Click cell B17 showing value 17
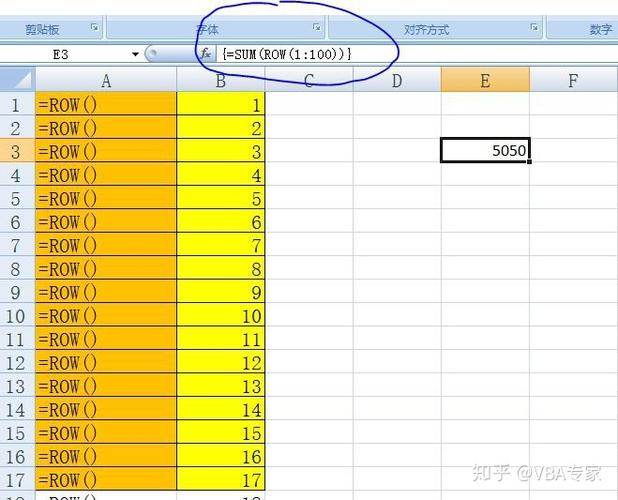 point(221,479)
